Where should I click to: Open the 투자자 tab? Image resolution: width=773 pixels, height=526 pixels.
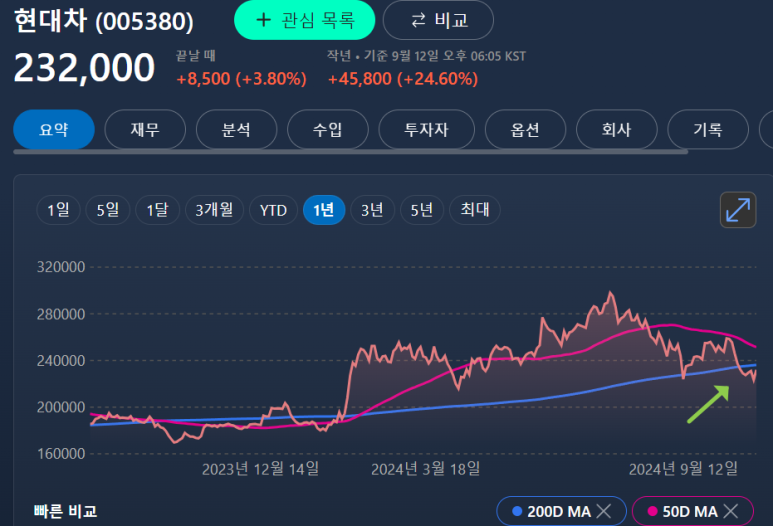point(426,130)
